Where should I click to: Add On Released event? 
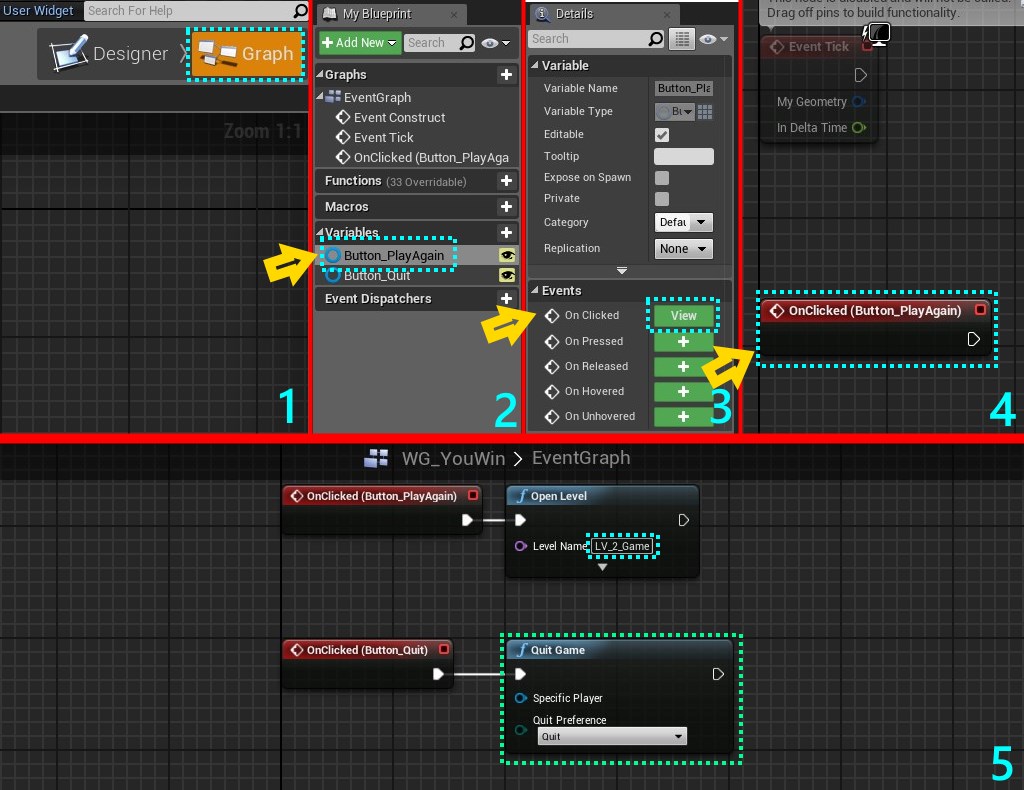click(x=683, y=366)
